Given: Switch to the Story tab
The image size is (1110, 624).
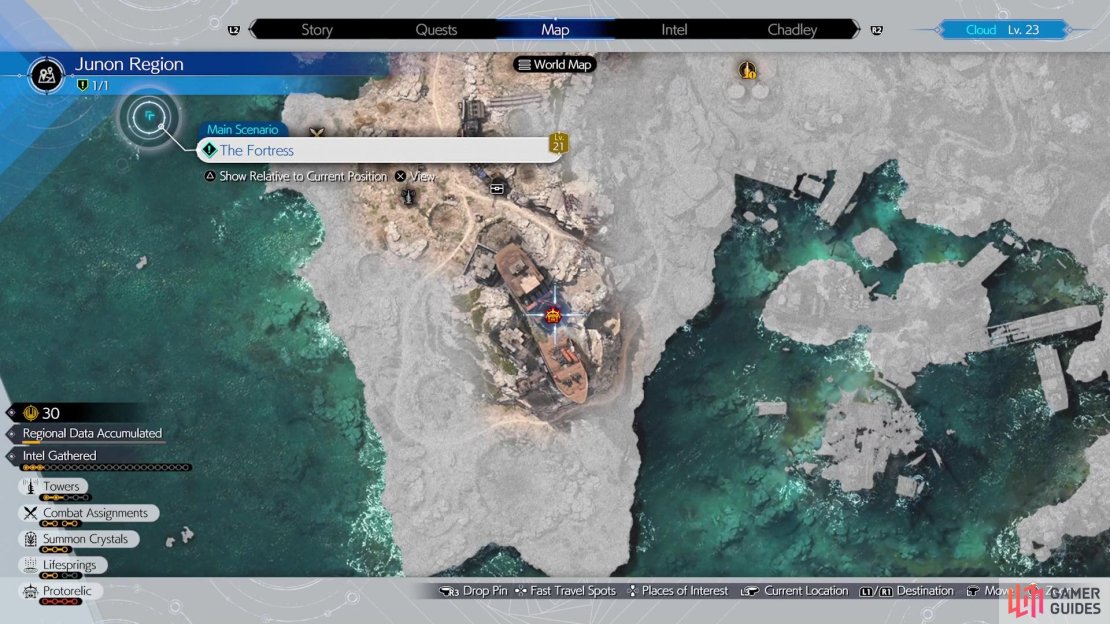Looking at the screenshot, I should pos(316,30).
